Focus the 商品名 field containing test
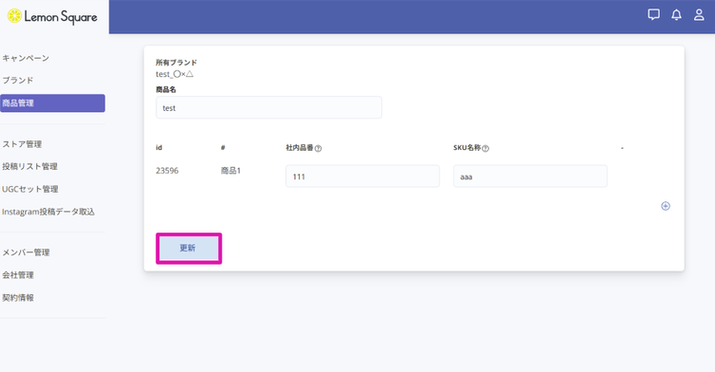The height and width of the screenshot is (372, 715). [x=269, y=108]
